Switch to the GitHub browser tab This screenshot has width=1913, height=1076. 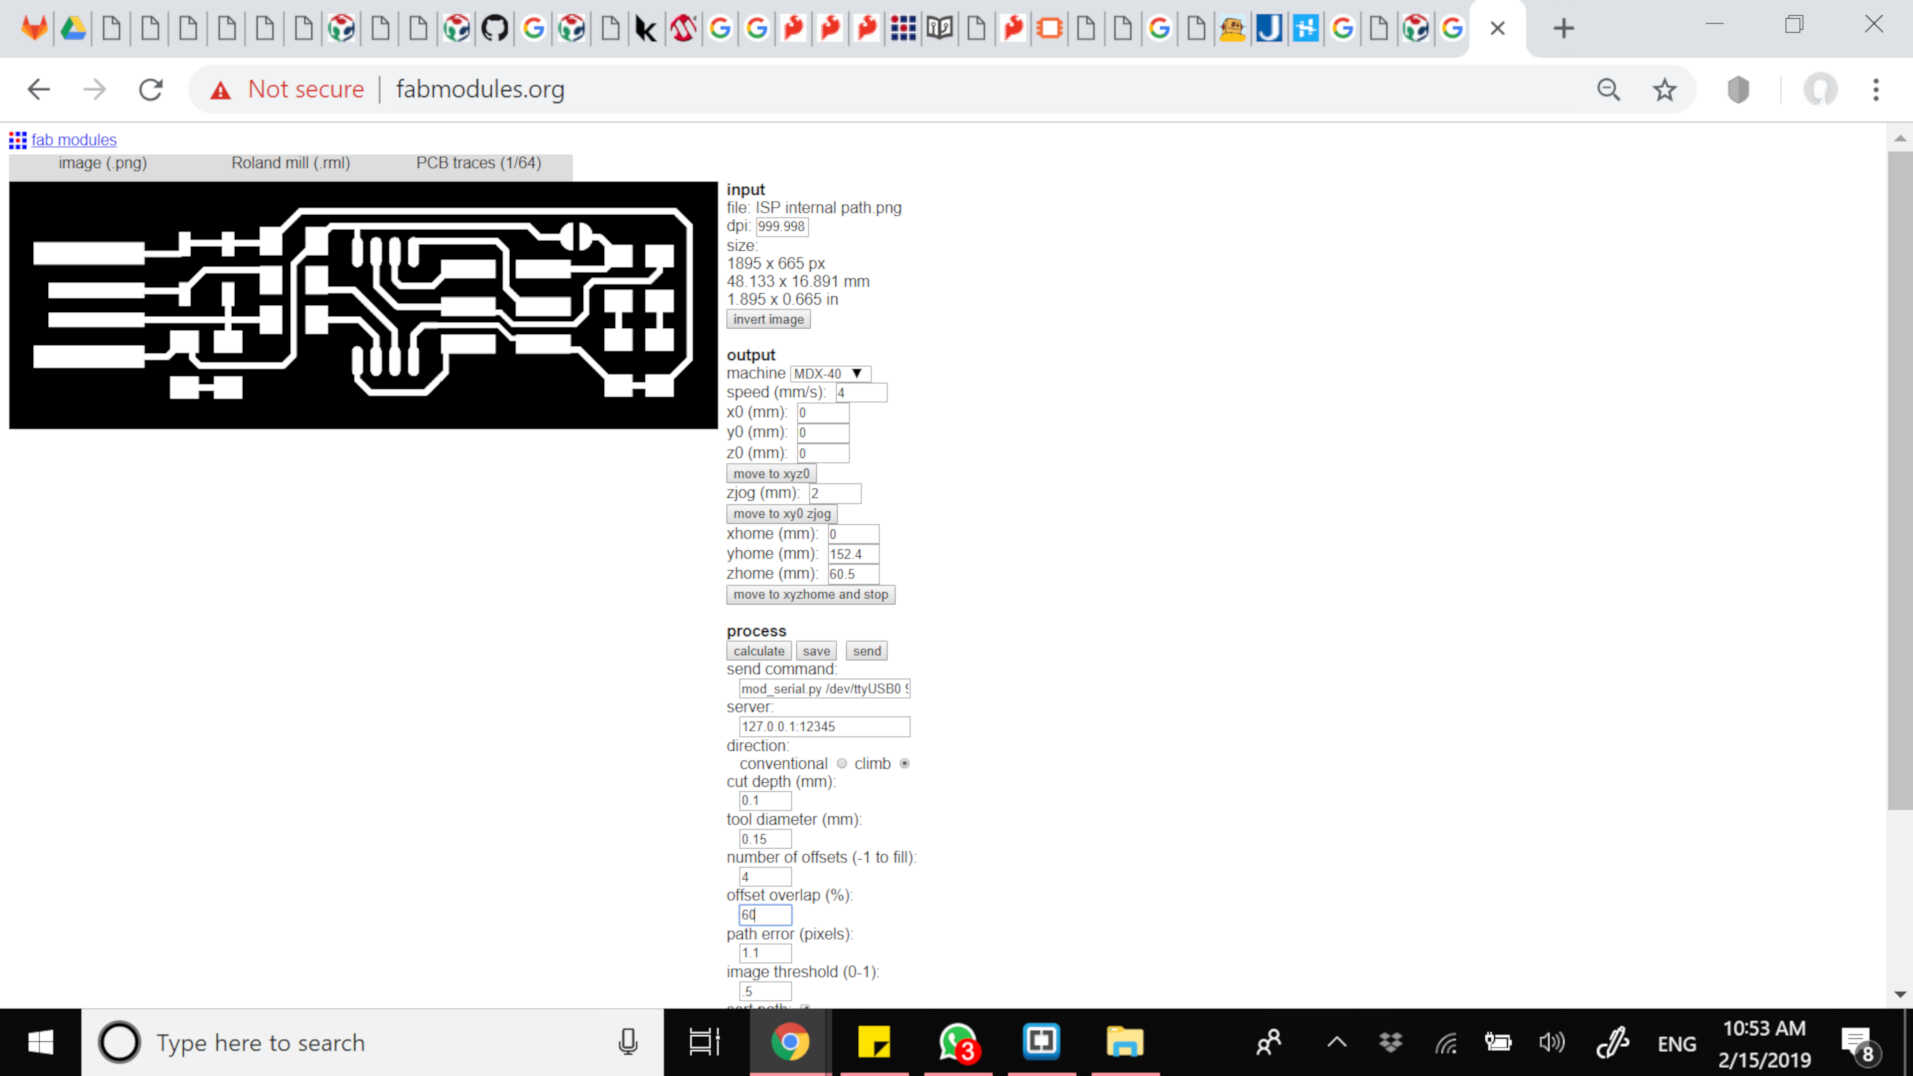click(x=494, y=28)
